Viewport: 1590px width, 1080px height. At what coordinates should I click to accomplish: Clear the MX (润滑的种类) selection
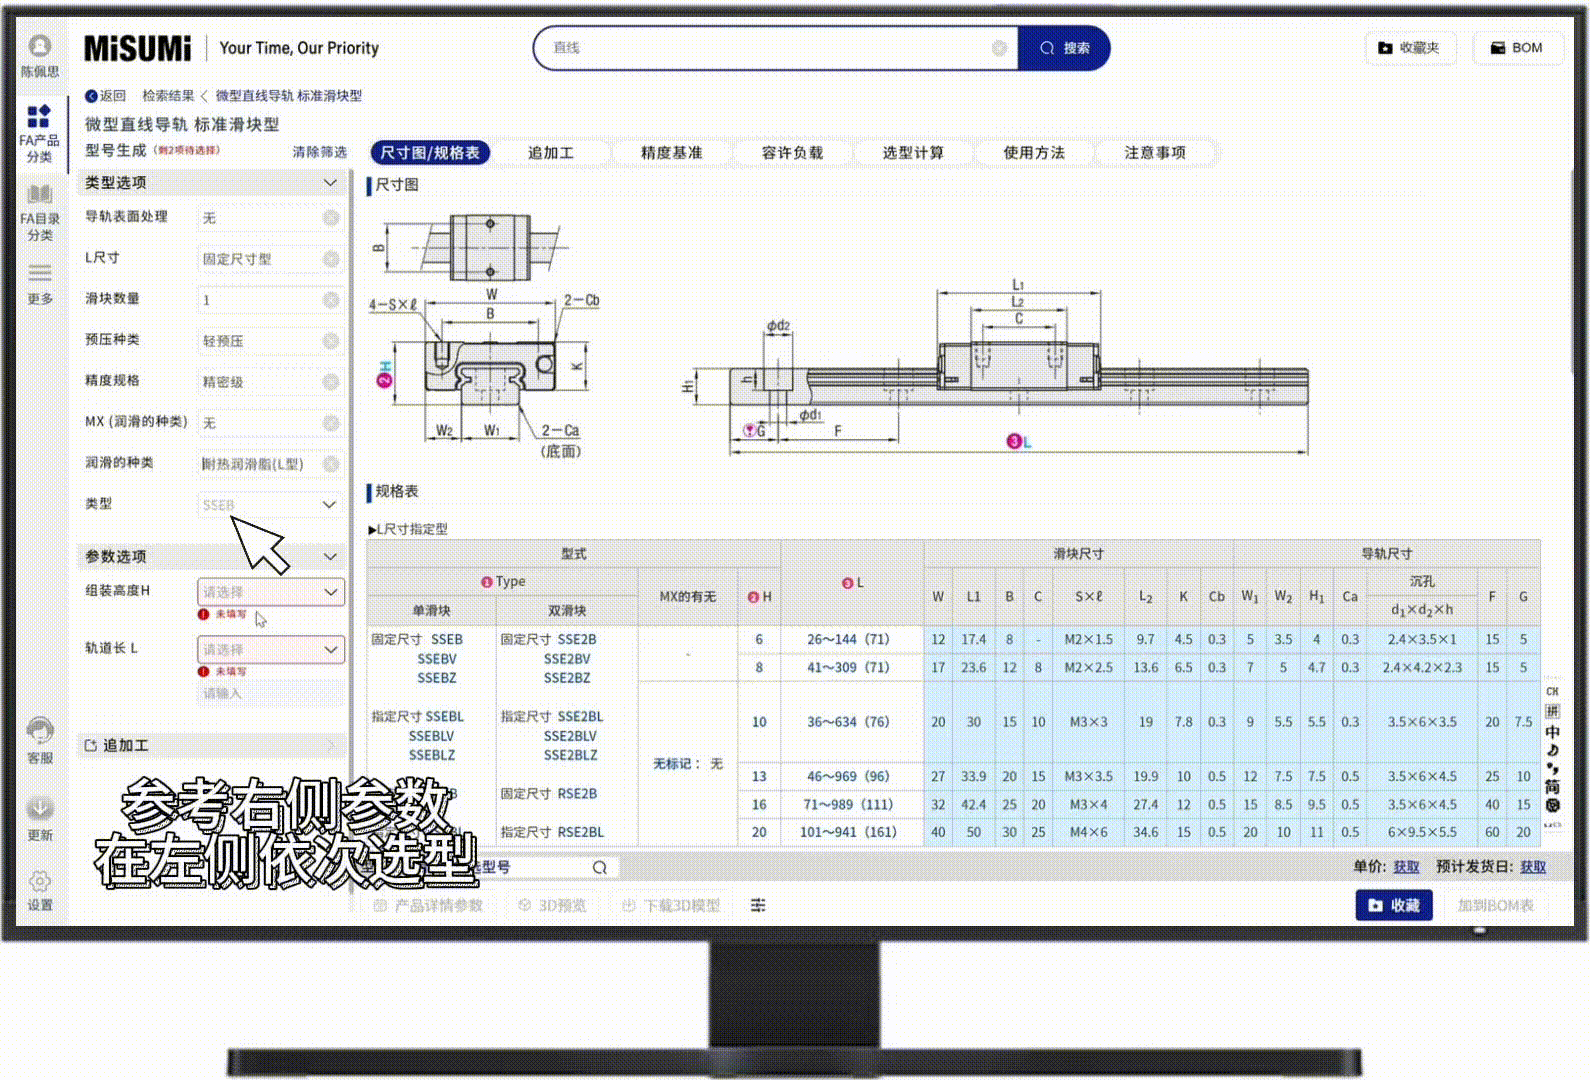(331, 423)
